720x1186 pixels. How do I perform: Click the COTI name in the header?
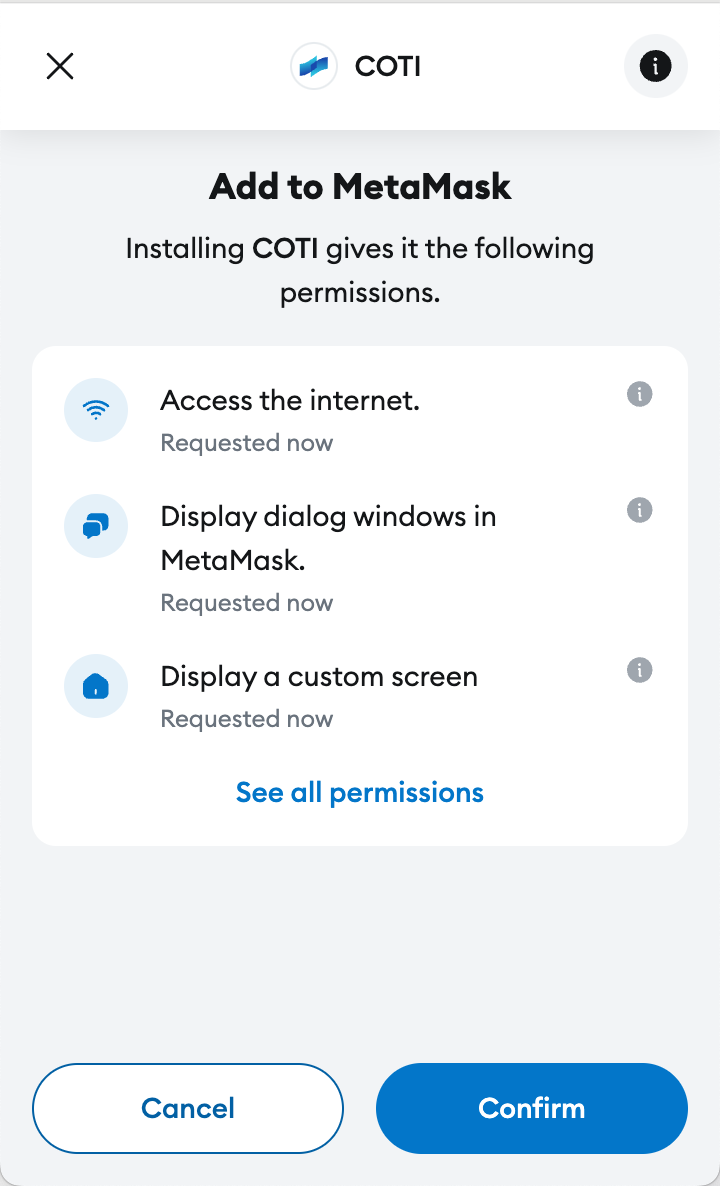pos(388,67)
